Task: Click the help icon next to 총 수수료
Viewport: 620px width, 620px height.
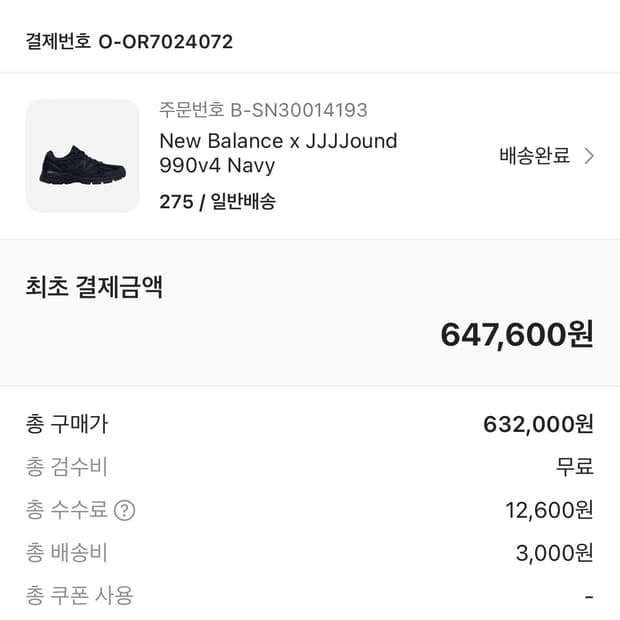Action: pyautogui.click(x=124, y=510)
